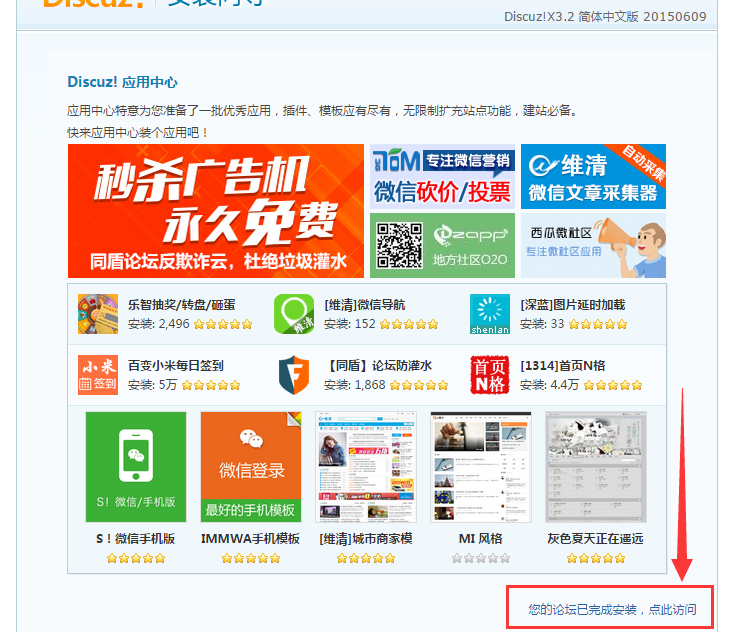This screenshot has width=735, height=632.
Task: Select the 百变小米每日签到 icon
Action: [x=97, y=375]
